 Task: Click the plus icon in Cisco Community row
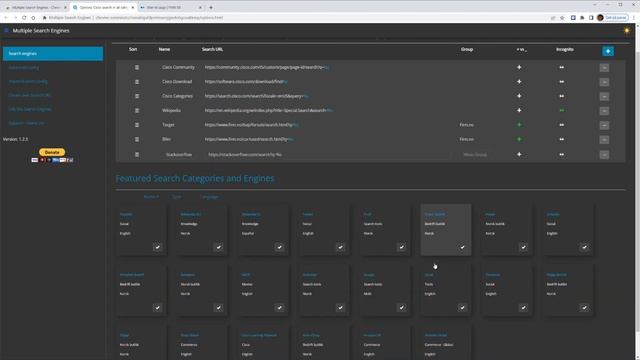click(x=519, y=67)
